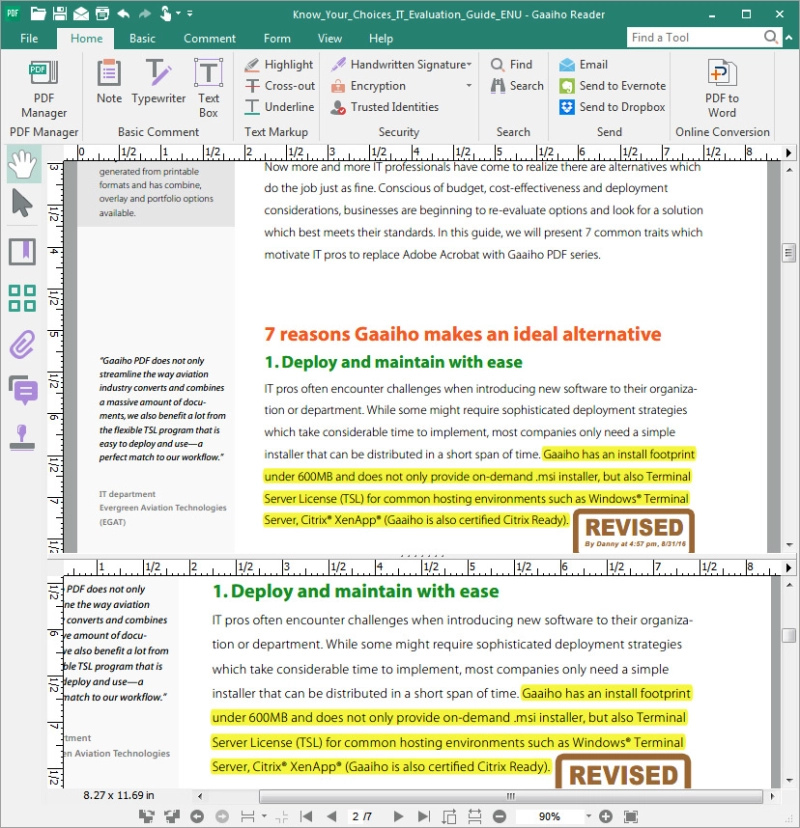This screenshot has height=828, width=800.
Task: Open the split view dropdown arrow
Action: [x=264, y=816]
